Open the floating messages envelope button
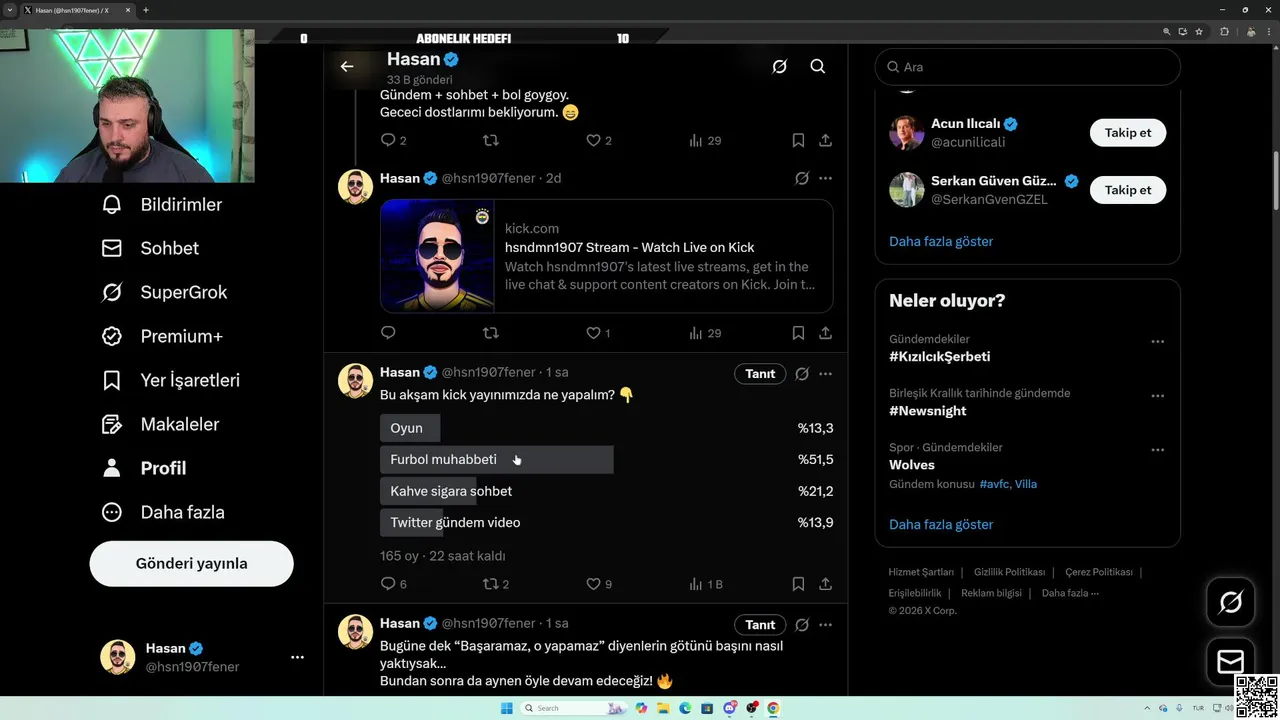The width and height of the screenshot is (1280, 720). (1231, 662)
